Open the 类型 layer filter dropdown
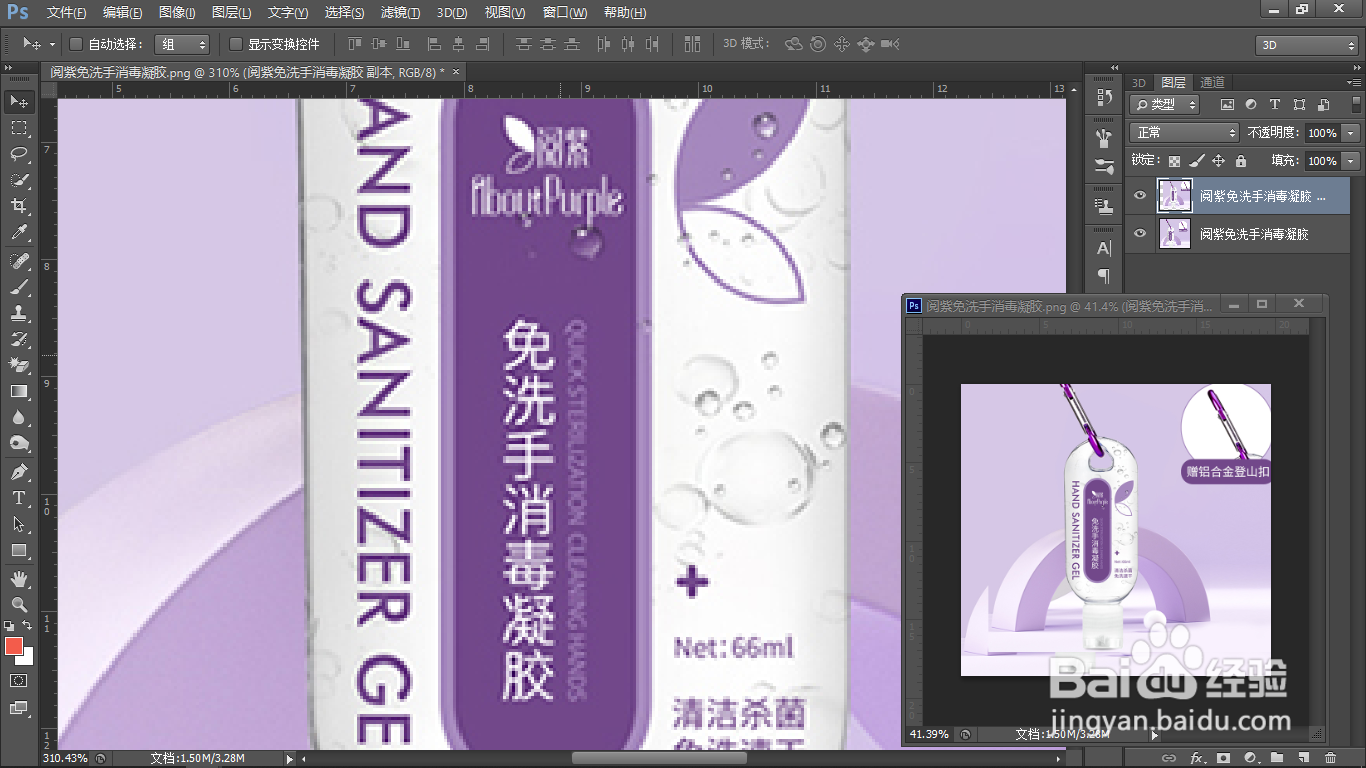 pyautogui.click(x=1165, y=104)
